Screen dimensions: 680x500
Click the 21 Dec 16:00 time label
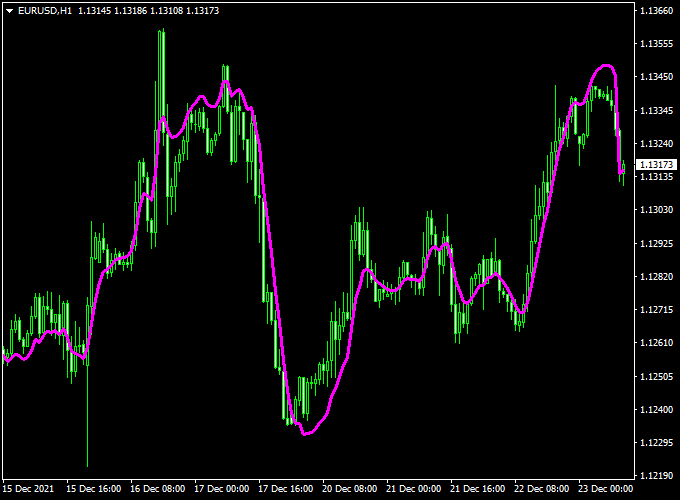[x=477, y=489]
